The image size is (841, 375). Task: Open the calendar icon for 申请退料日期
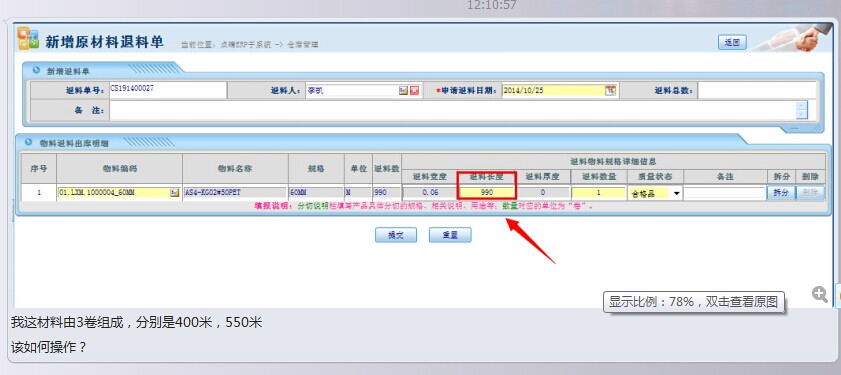coord(610,91)
